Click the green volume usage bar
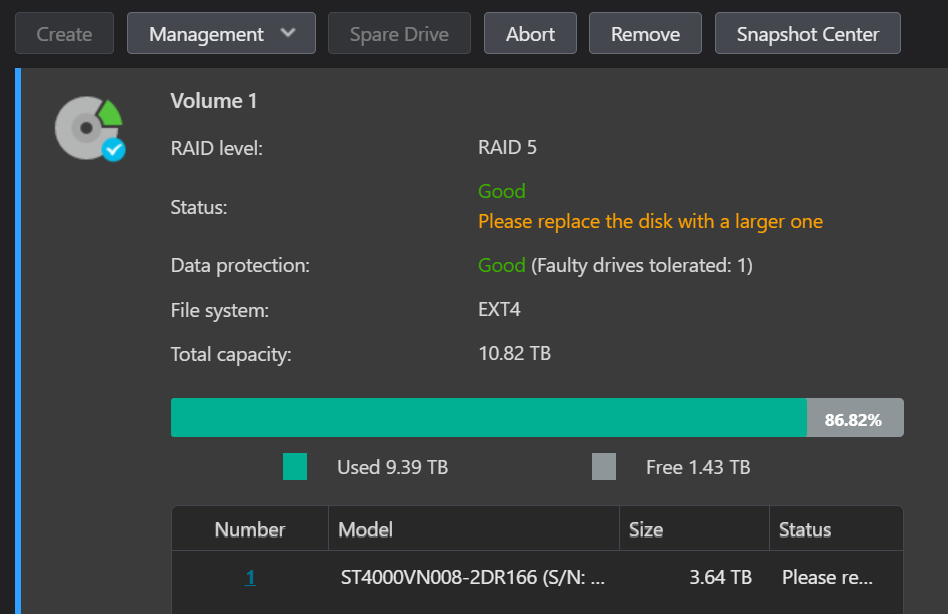Image resolution: width=948 pixels, height=614 pixels. (x=488, y=418)
